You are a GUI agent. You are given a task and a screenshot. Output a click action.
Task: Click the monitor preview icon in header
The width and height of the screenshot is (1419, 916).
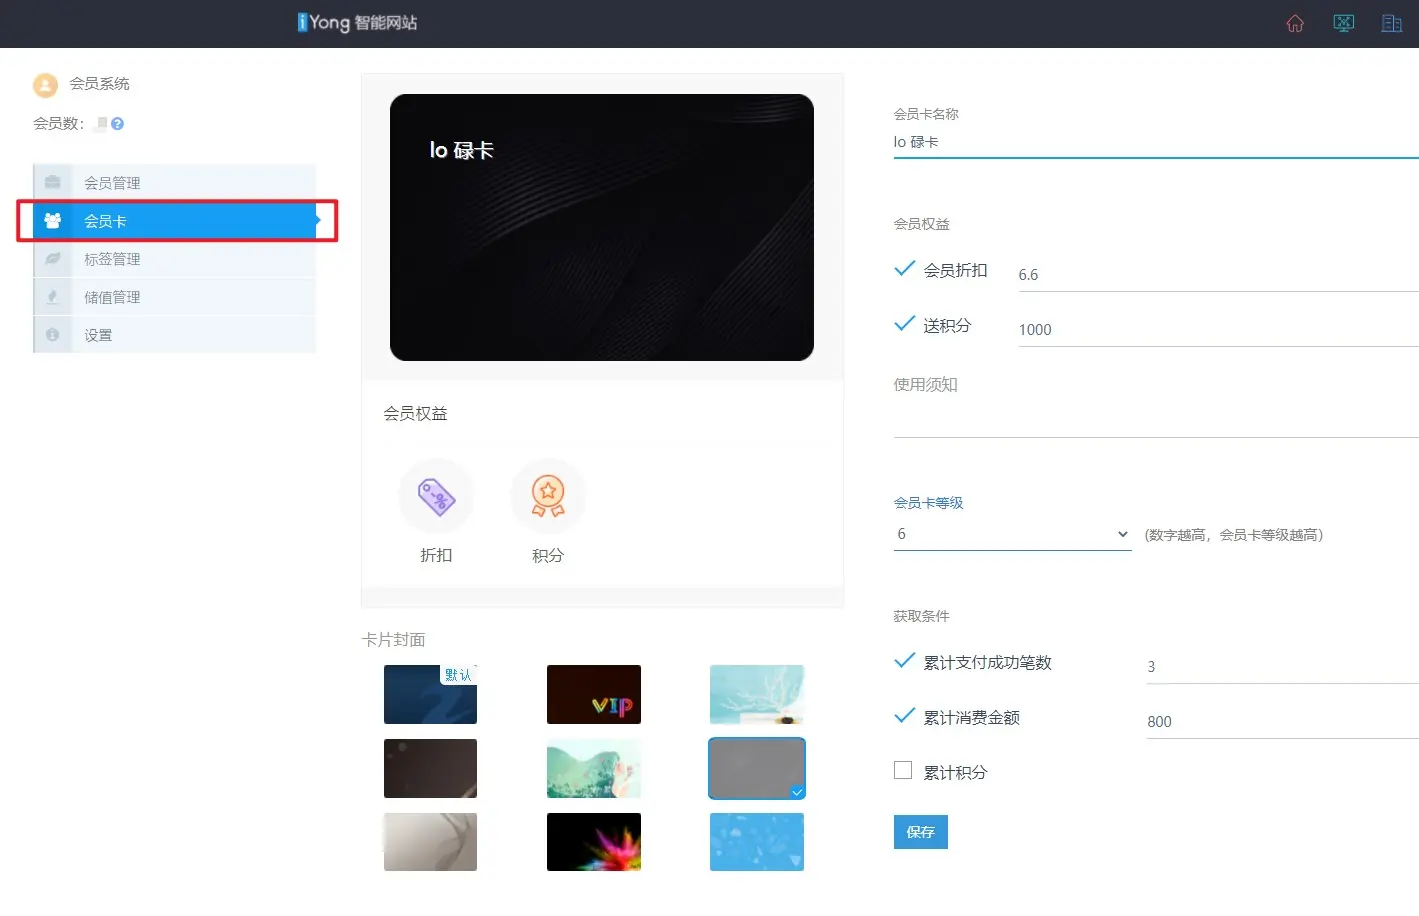coord(1343,24)
